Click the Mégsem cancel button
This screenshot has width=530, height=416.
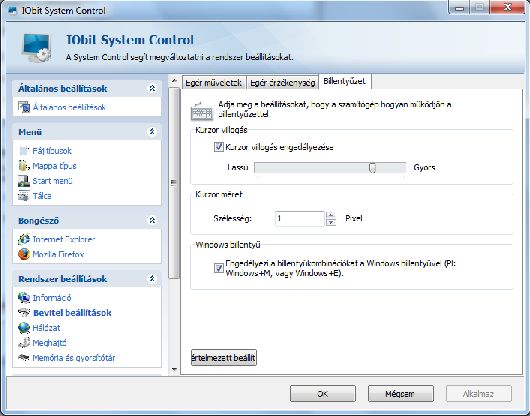tap(401, 394)
